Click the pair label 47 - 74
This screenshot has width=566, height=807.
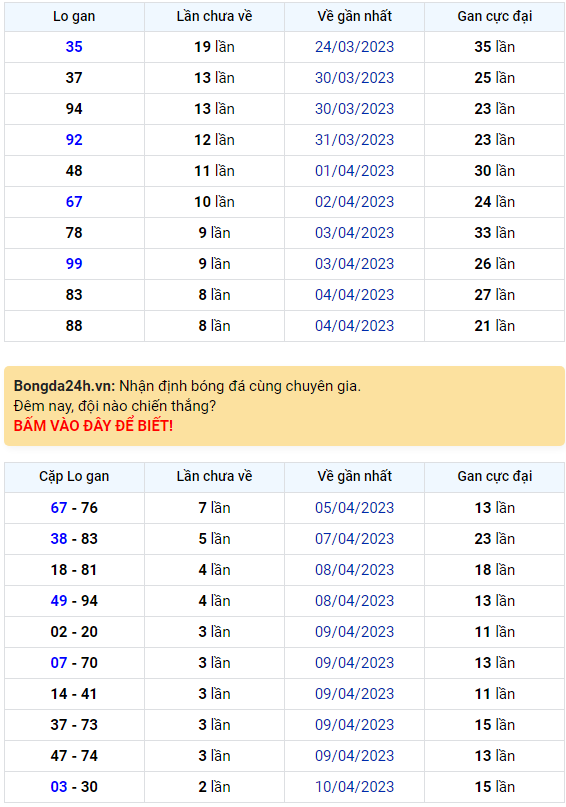(x=74, y=756)
